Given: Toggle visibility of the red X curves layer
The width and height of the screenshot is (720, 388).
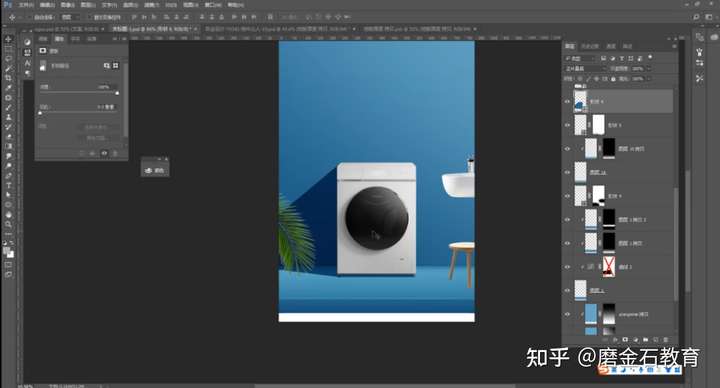Looking at the screenshot, I should pyautogui.click(x=568, y=267).
